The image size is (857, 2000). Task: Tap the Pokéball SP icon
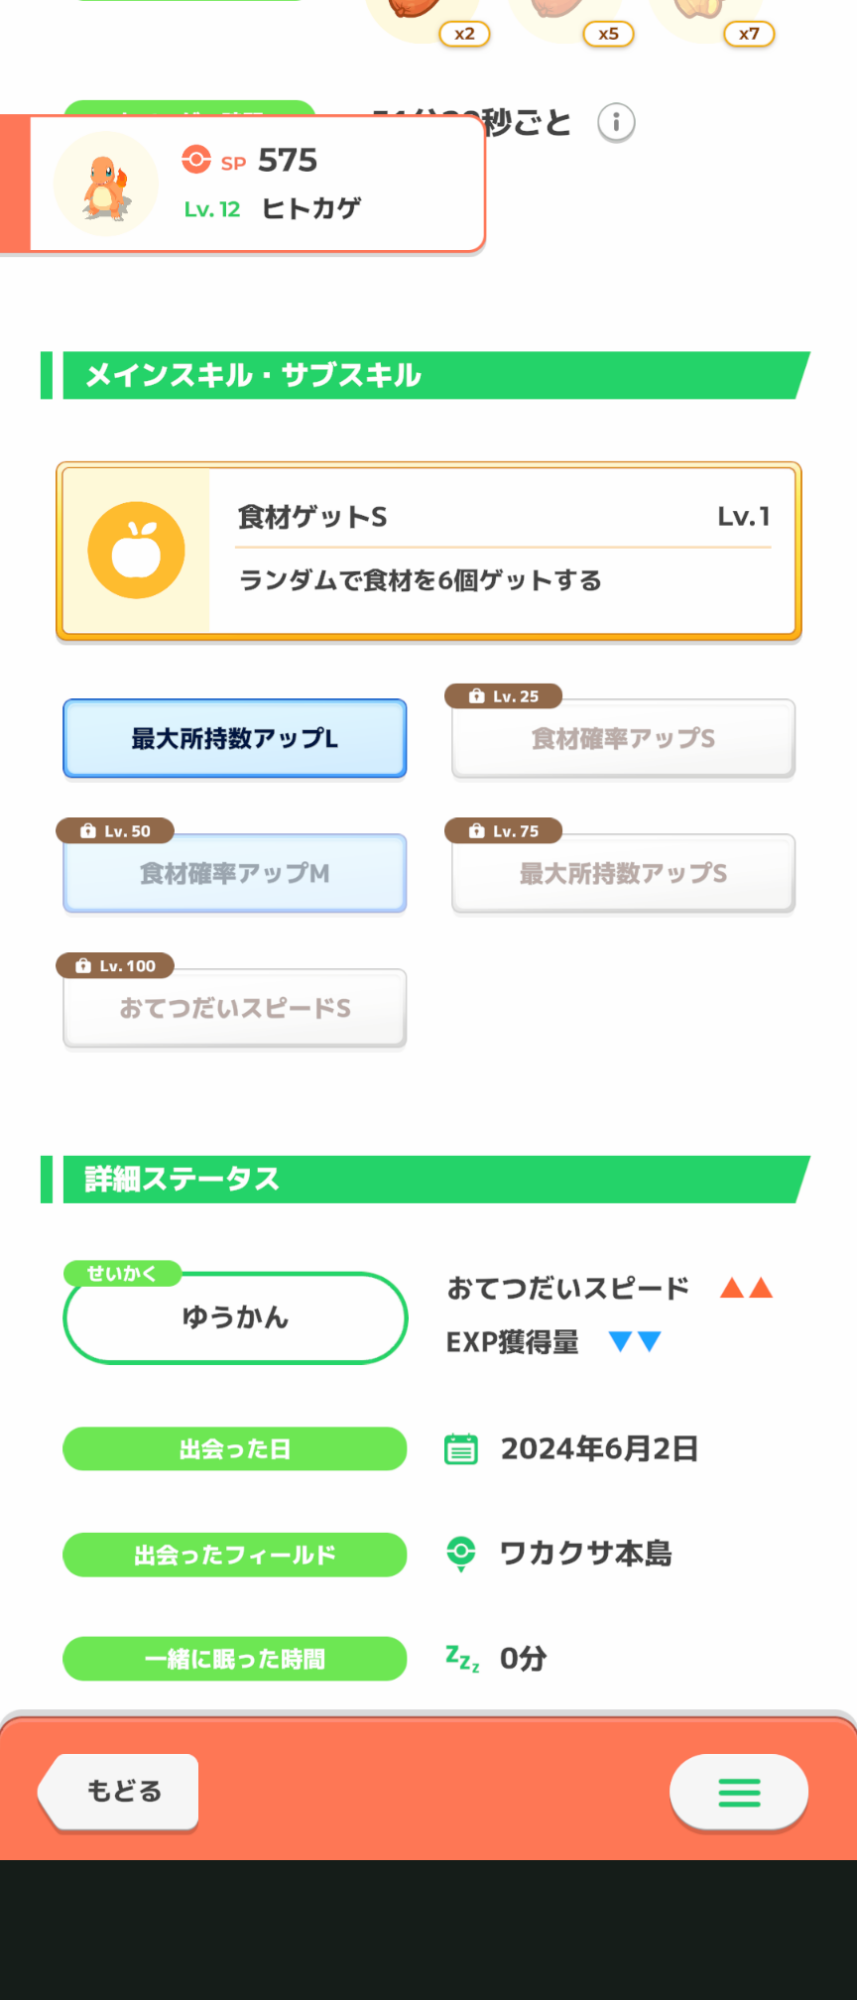pos(196,160)
